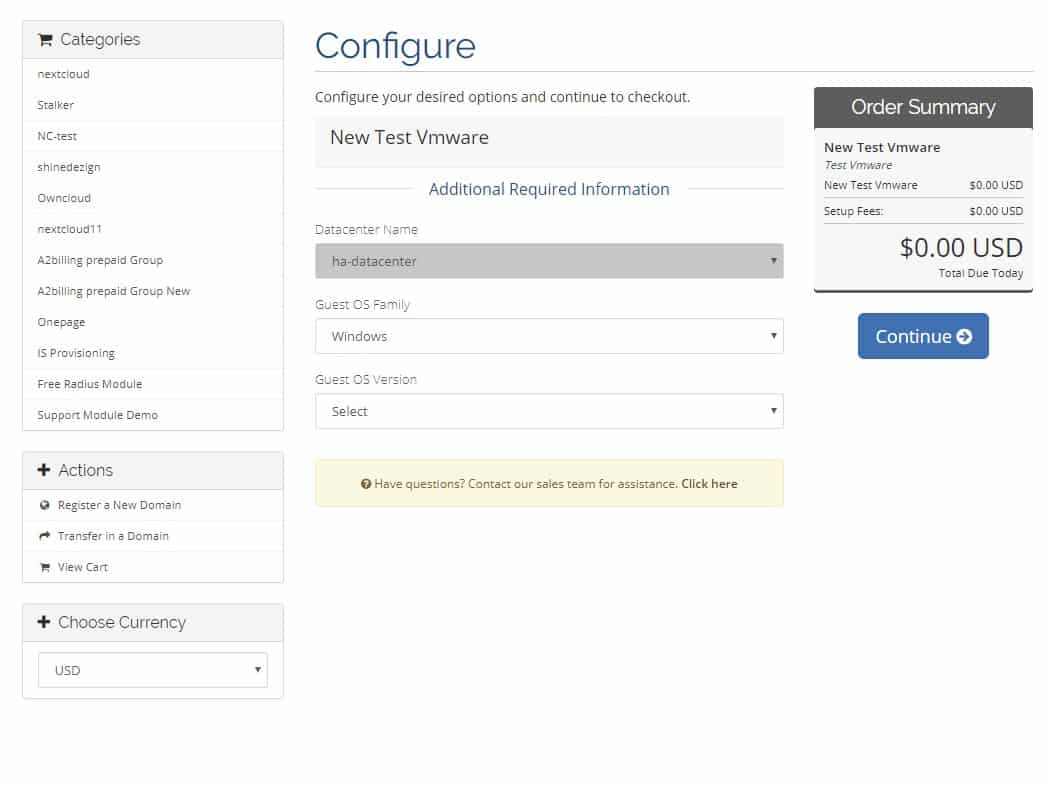Open the IS Provisioning category
This screenshot has width=1052, height=788.
click(76, 353)
